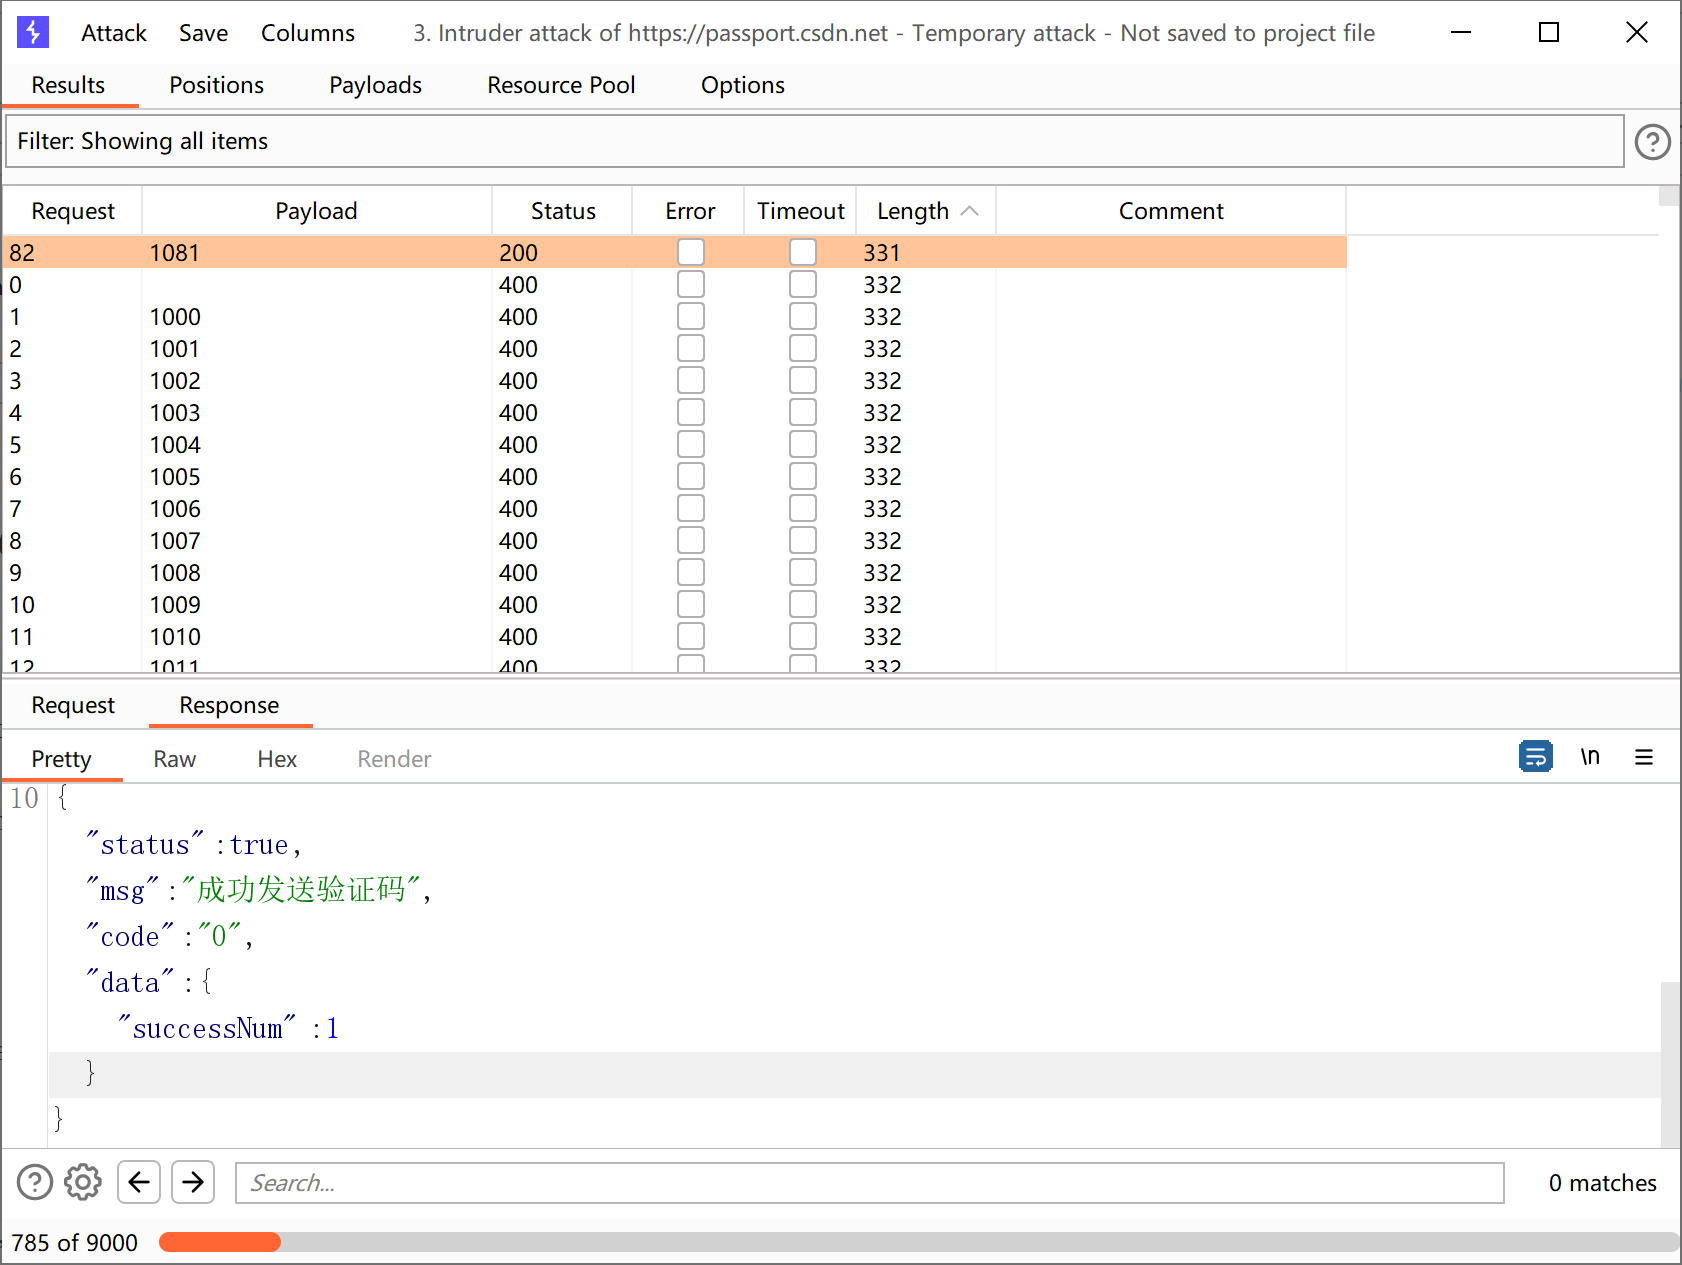
Task: Show the Request message tab
Action: [73, 705]
